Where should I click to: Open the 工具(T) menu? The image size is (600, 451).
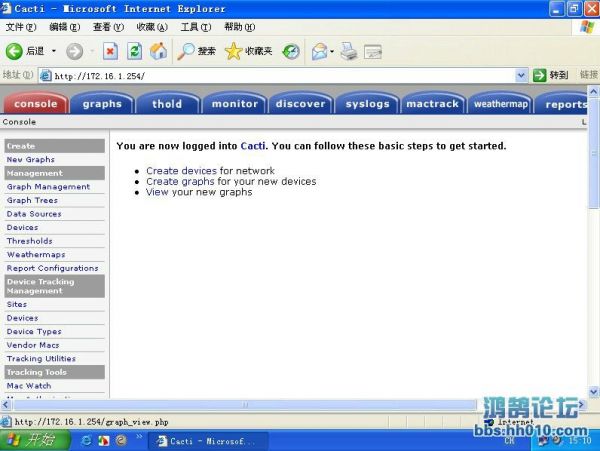pos(196,27)
